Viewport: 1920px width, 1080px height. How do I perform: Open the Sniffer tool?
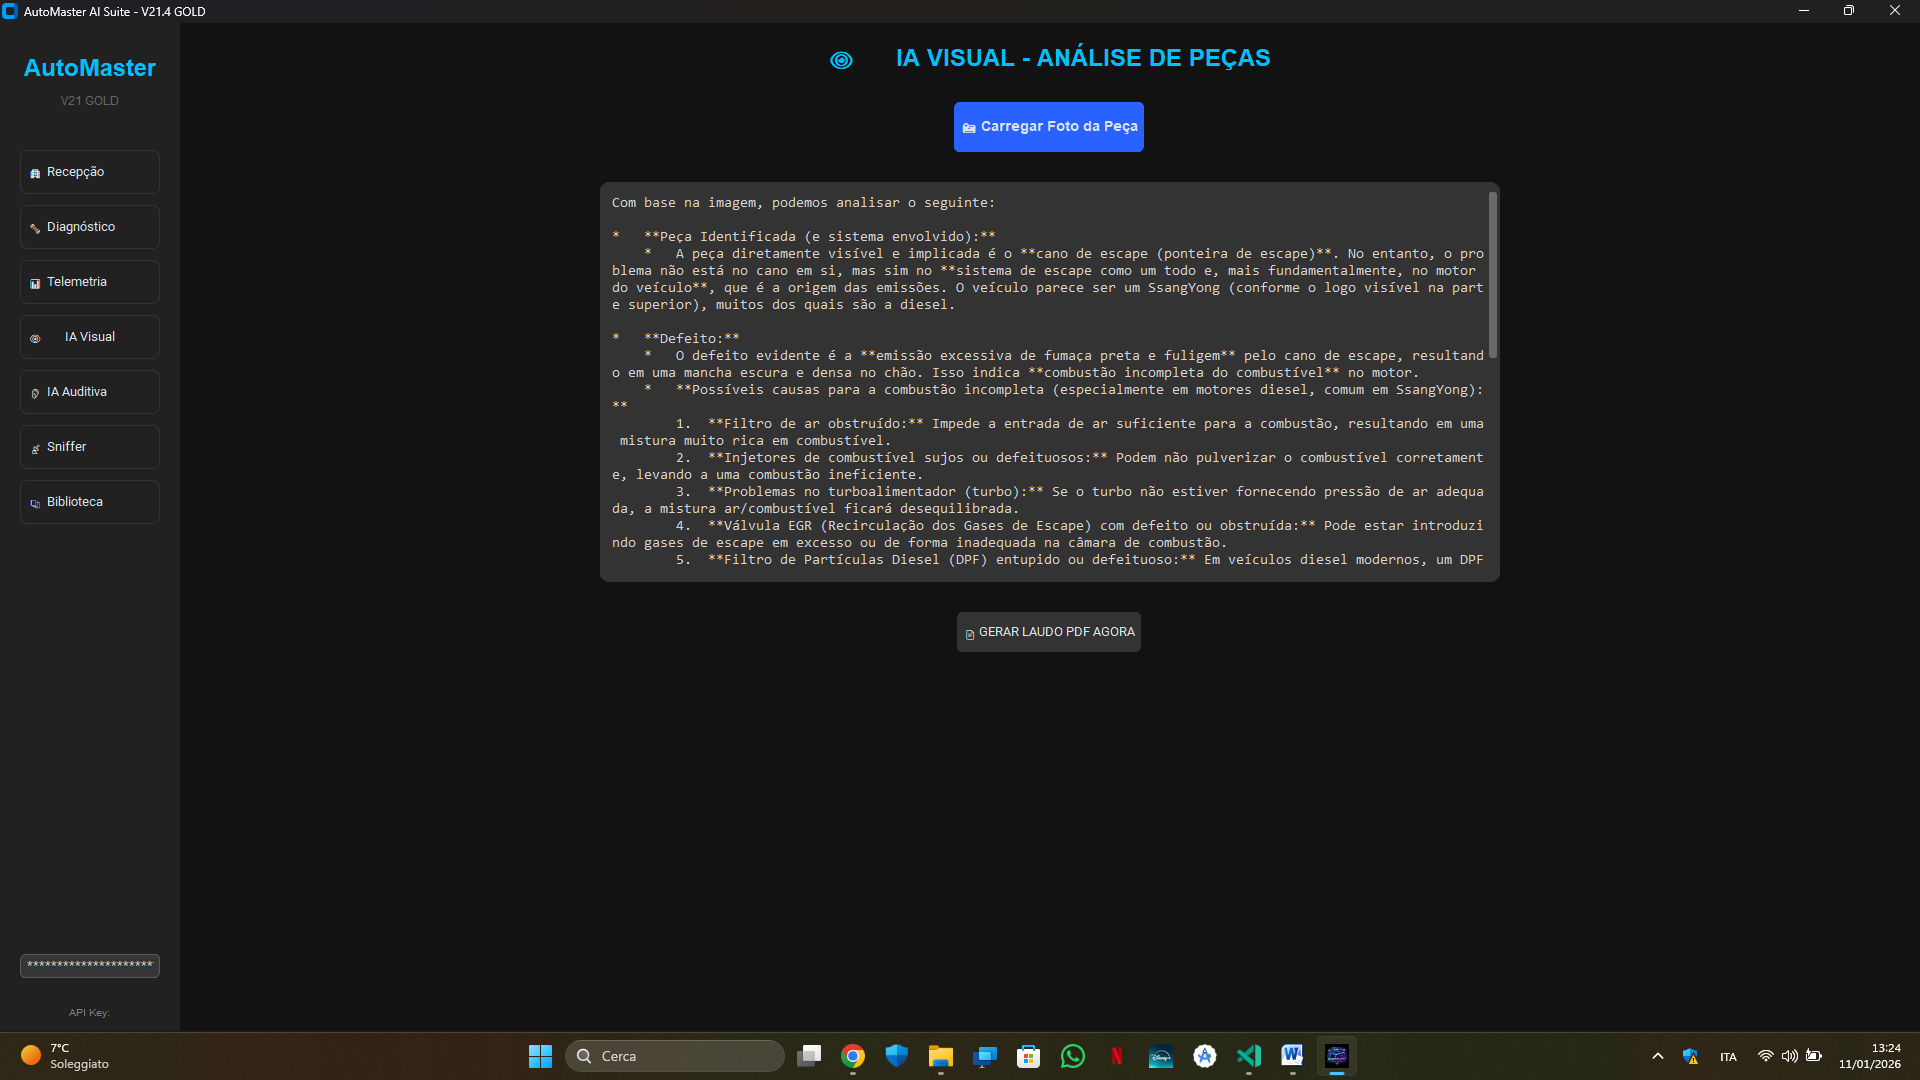pyautogui.click(x=90, y=447)
